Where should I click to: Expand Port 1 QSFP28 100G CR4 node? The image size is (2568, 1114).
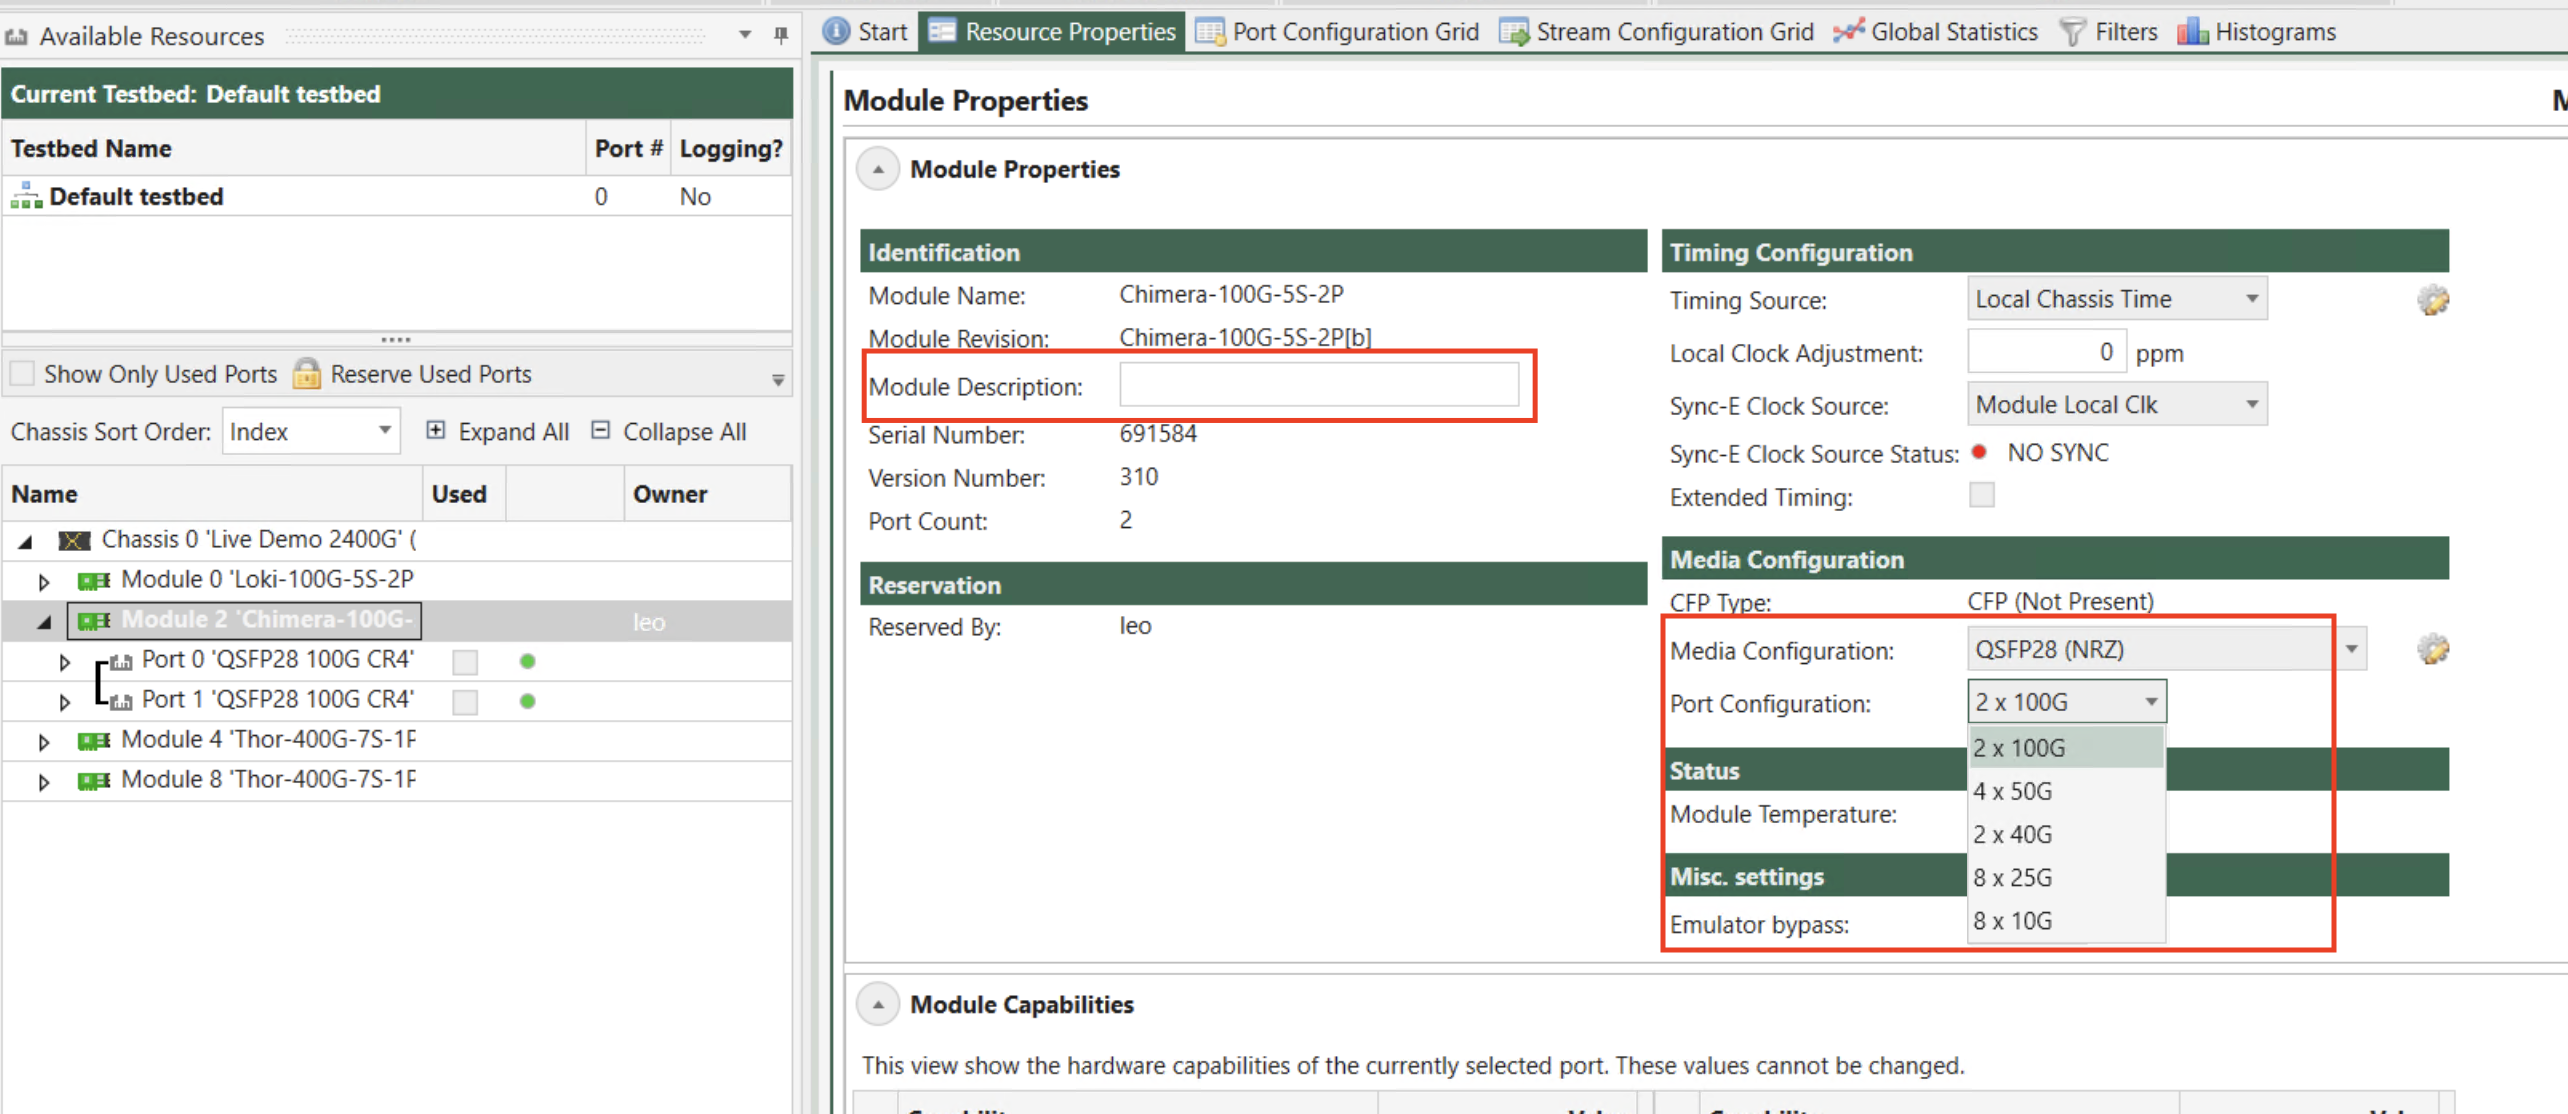pyautogui.click(x=64, y=701)
